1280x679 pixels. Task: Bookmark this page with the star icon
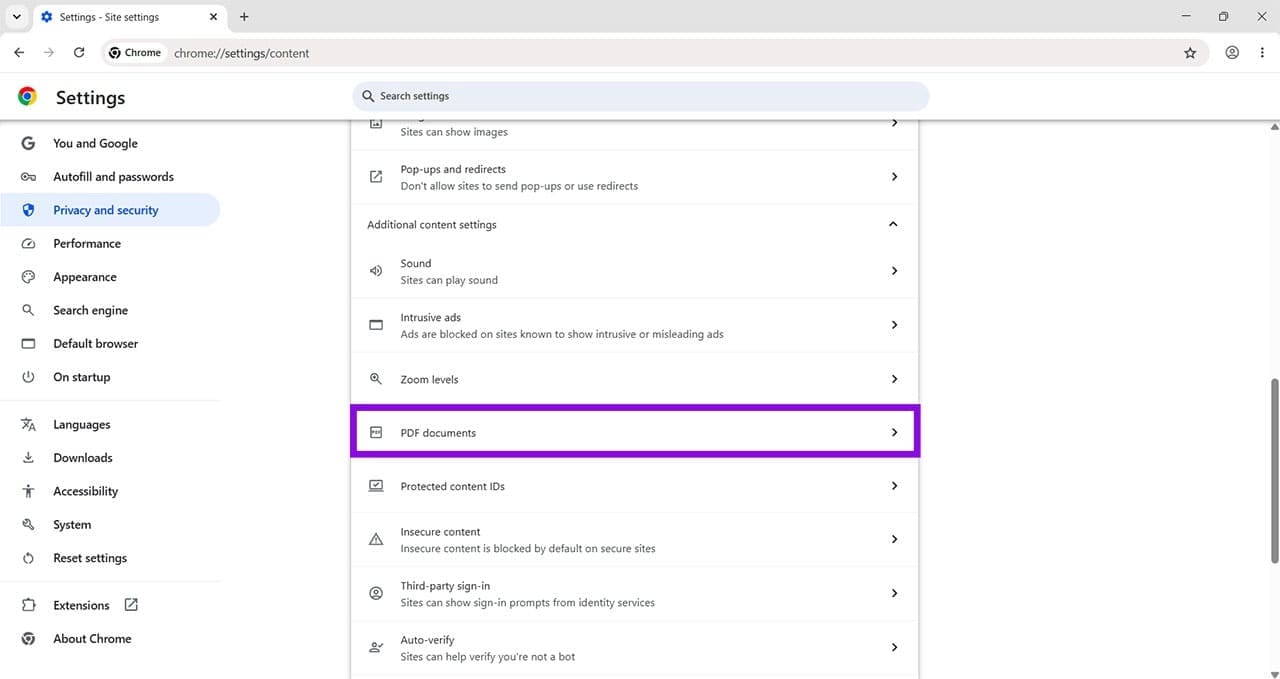point(1190,53)
